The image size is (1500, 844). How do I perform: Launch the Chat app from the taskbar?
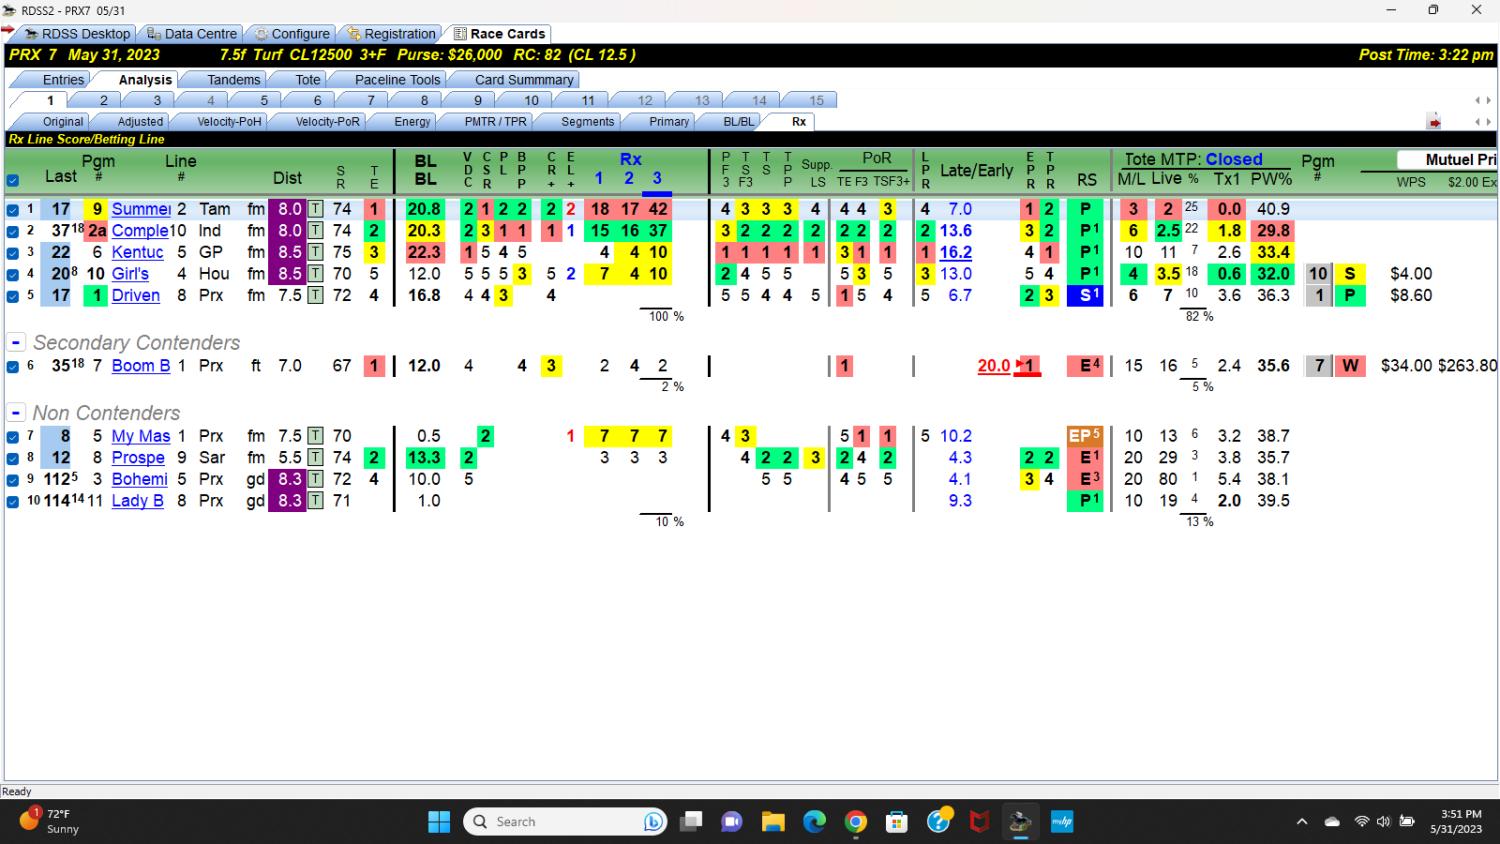pyautogui.click(x=732, y=822)
